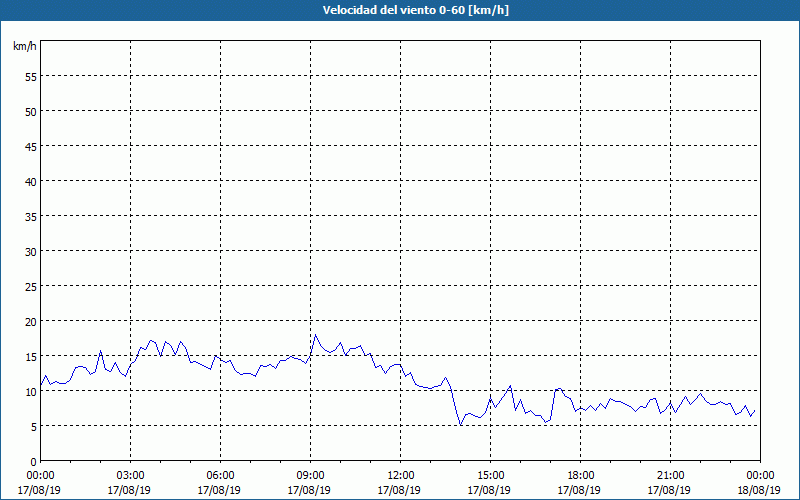The width and height of the screenshot is (800, 500).
Task: Click the y-axis value 30
Action: (x=31, y=252)
